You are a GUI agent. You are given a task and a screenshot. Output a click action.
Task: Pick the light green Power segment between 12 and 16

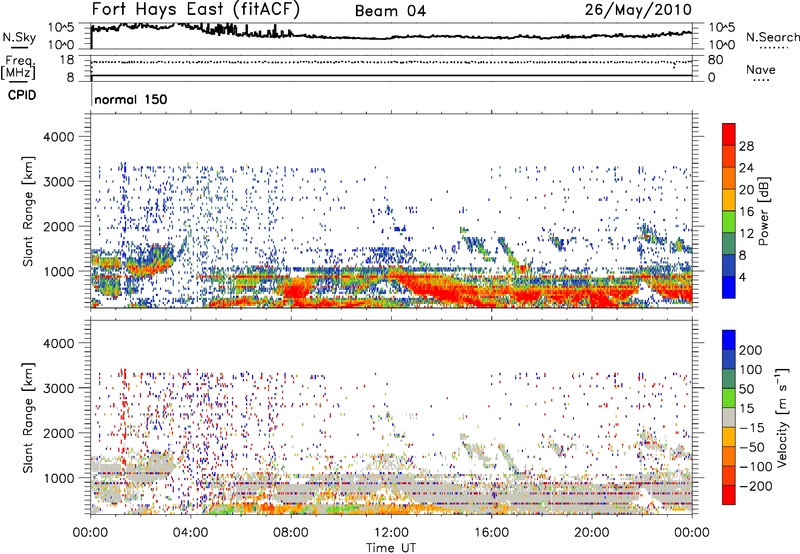729,222
